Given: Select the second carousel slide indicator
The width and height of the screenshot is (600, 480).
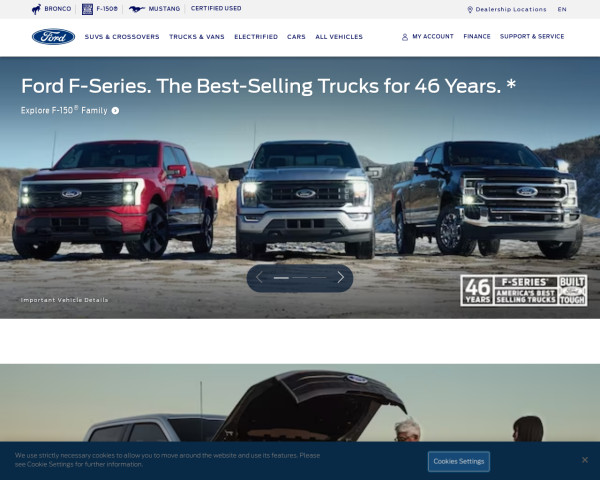Looking at the screenshot, I should coord(300,278).
